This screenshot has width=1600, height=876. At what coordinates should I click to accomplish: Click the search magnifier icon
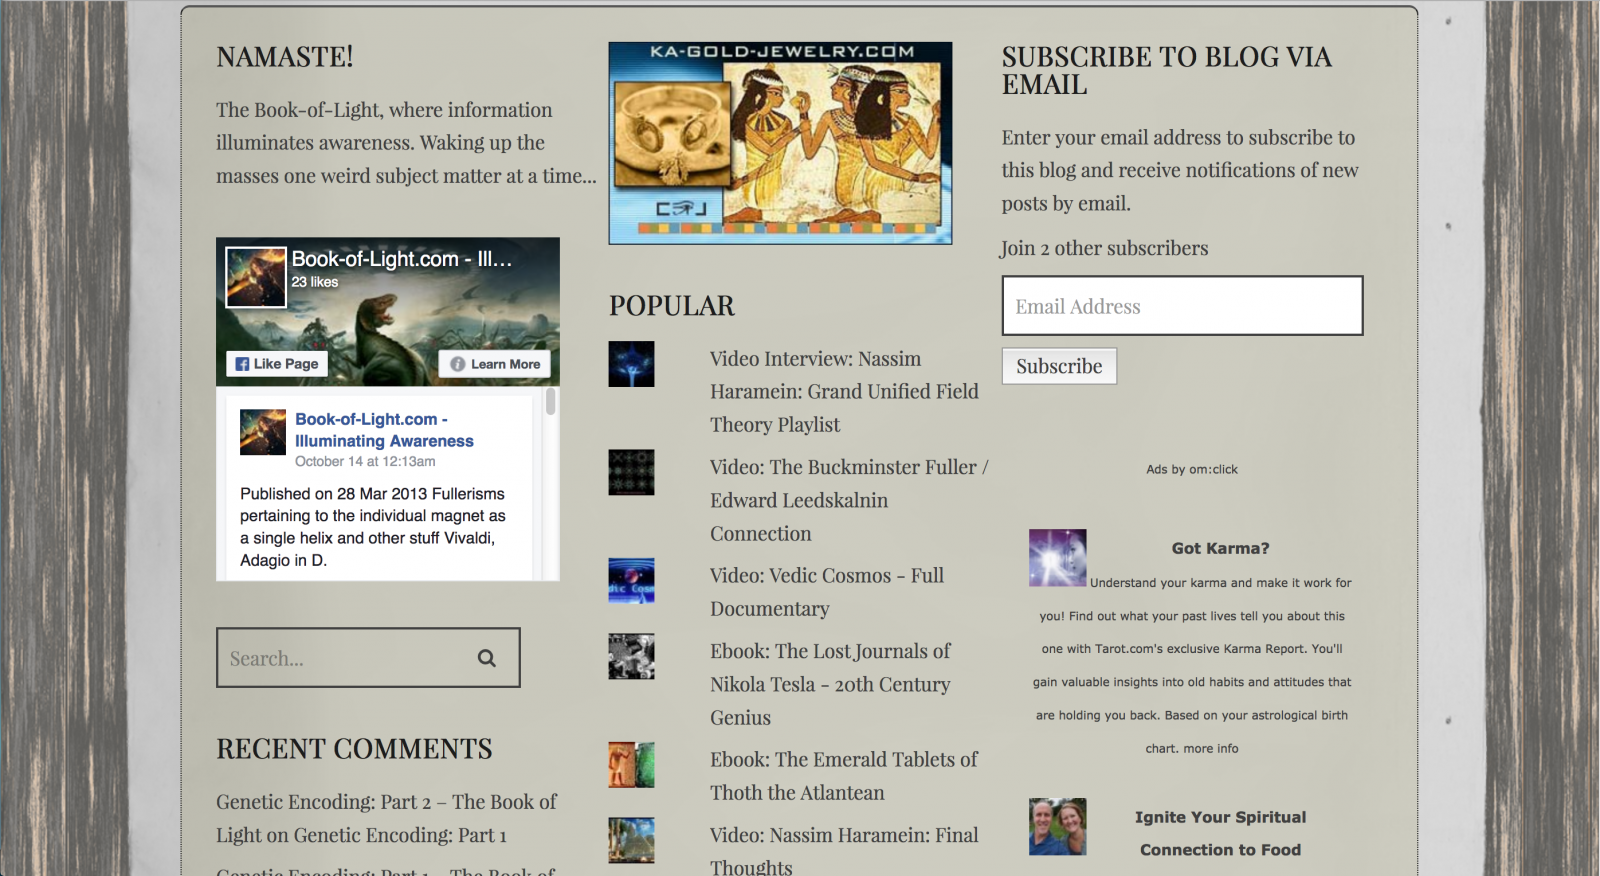(487, 658)
